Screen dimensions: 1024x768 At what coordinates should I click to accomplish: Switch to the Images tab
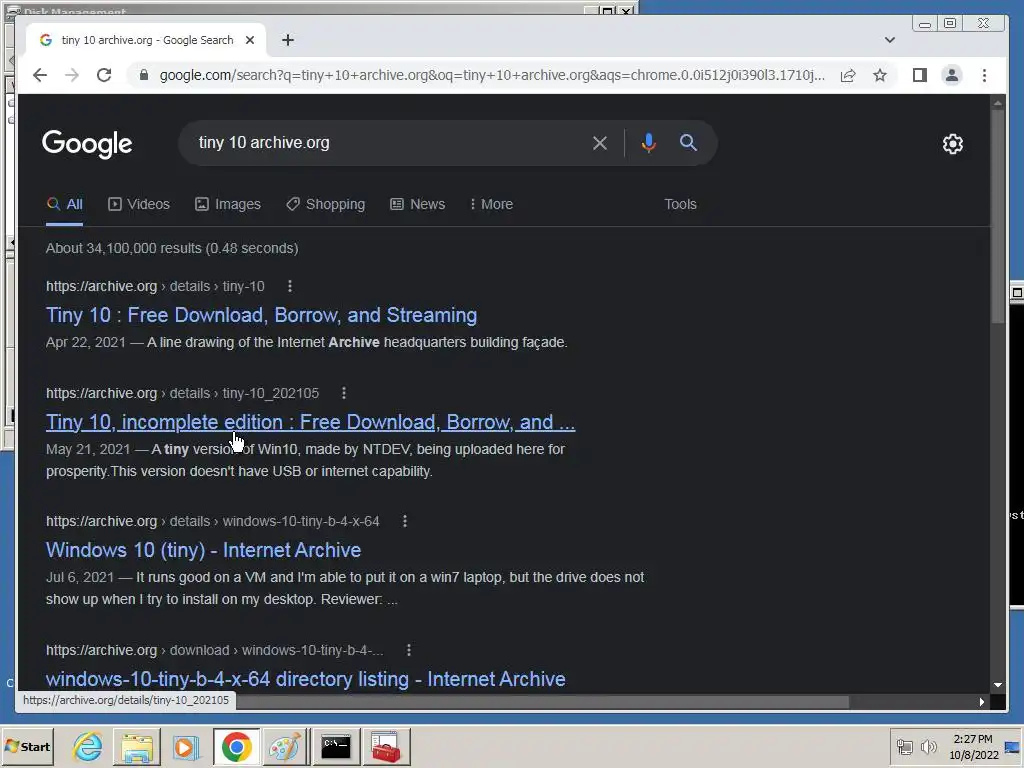pos(227,204)
